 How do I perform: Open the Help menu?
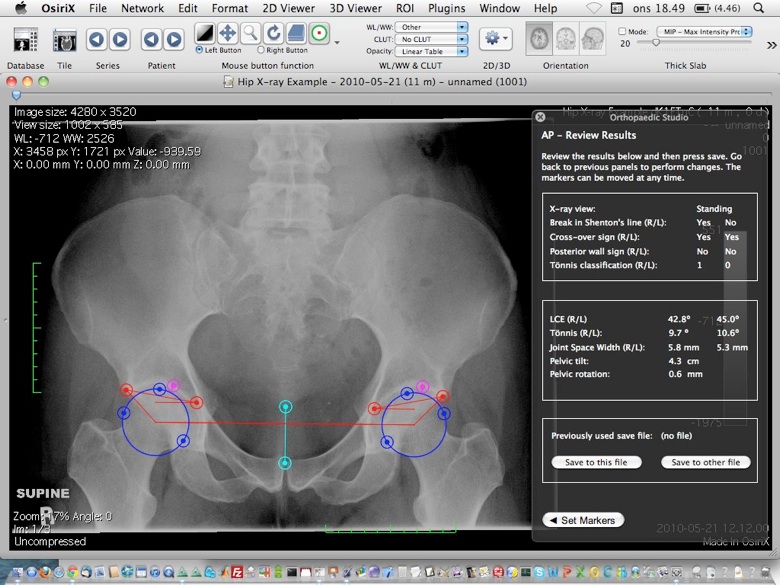tap(545, 8)
